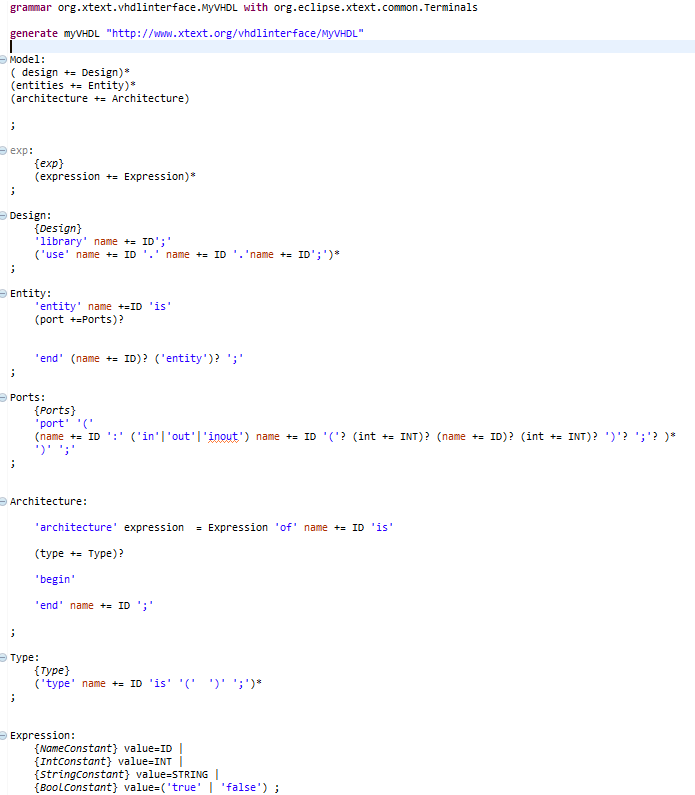Click '{StringConstant}' in Expression rule

pyautogui.click(x=82, y=775)
